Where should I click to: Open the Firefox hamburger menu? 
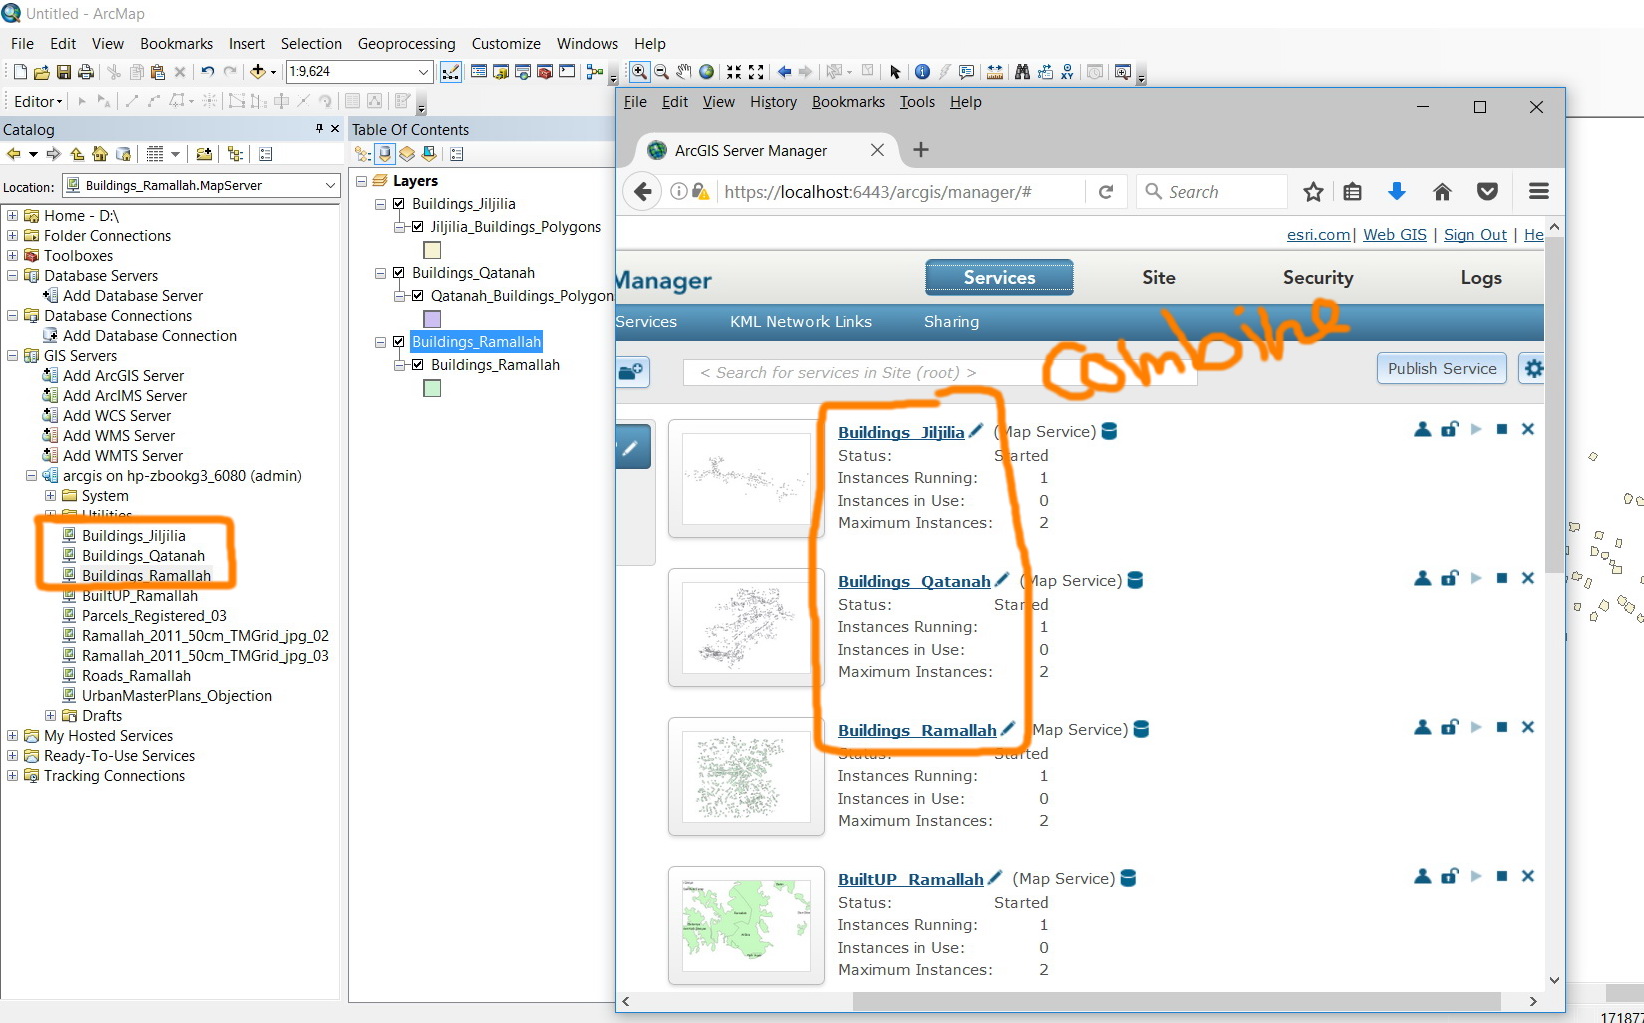click(1539, 192)
